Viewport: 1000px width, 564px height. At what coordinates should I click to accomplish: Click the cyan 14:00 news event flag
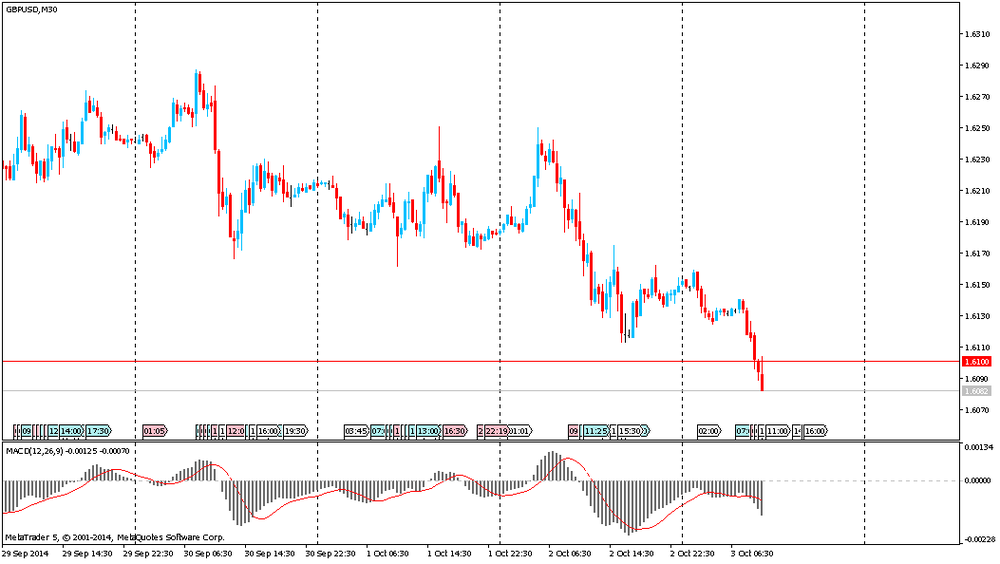pyautogui.click(x=71, y=431)
